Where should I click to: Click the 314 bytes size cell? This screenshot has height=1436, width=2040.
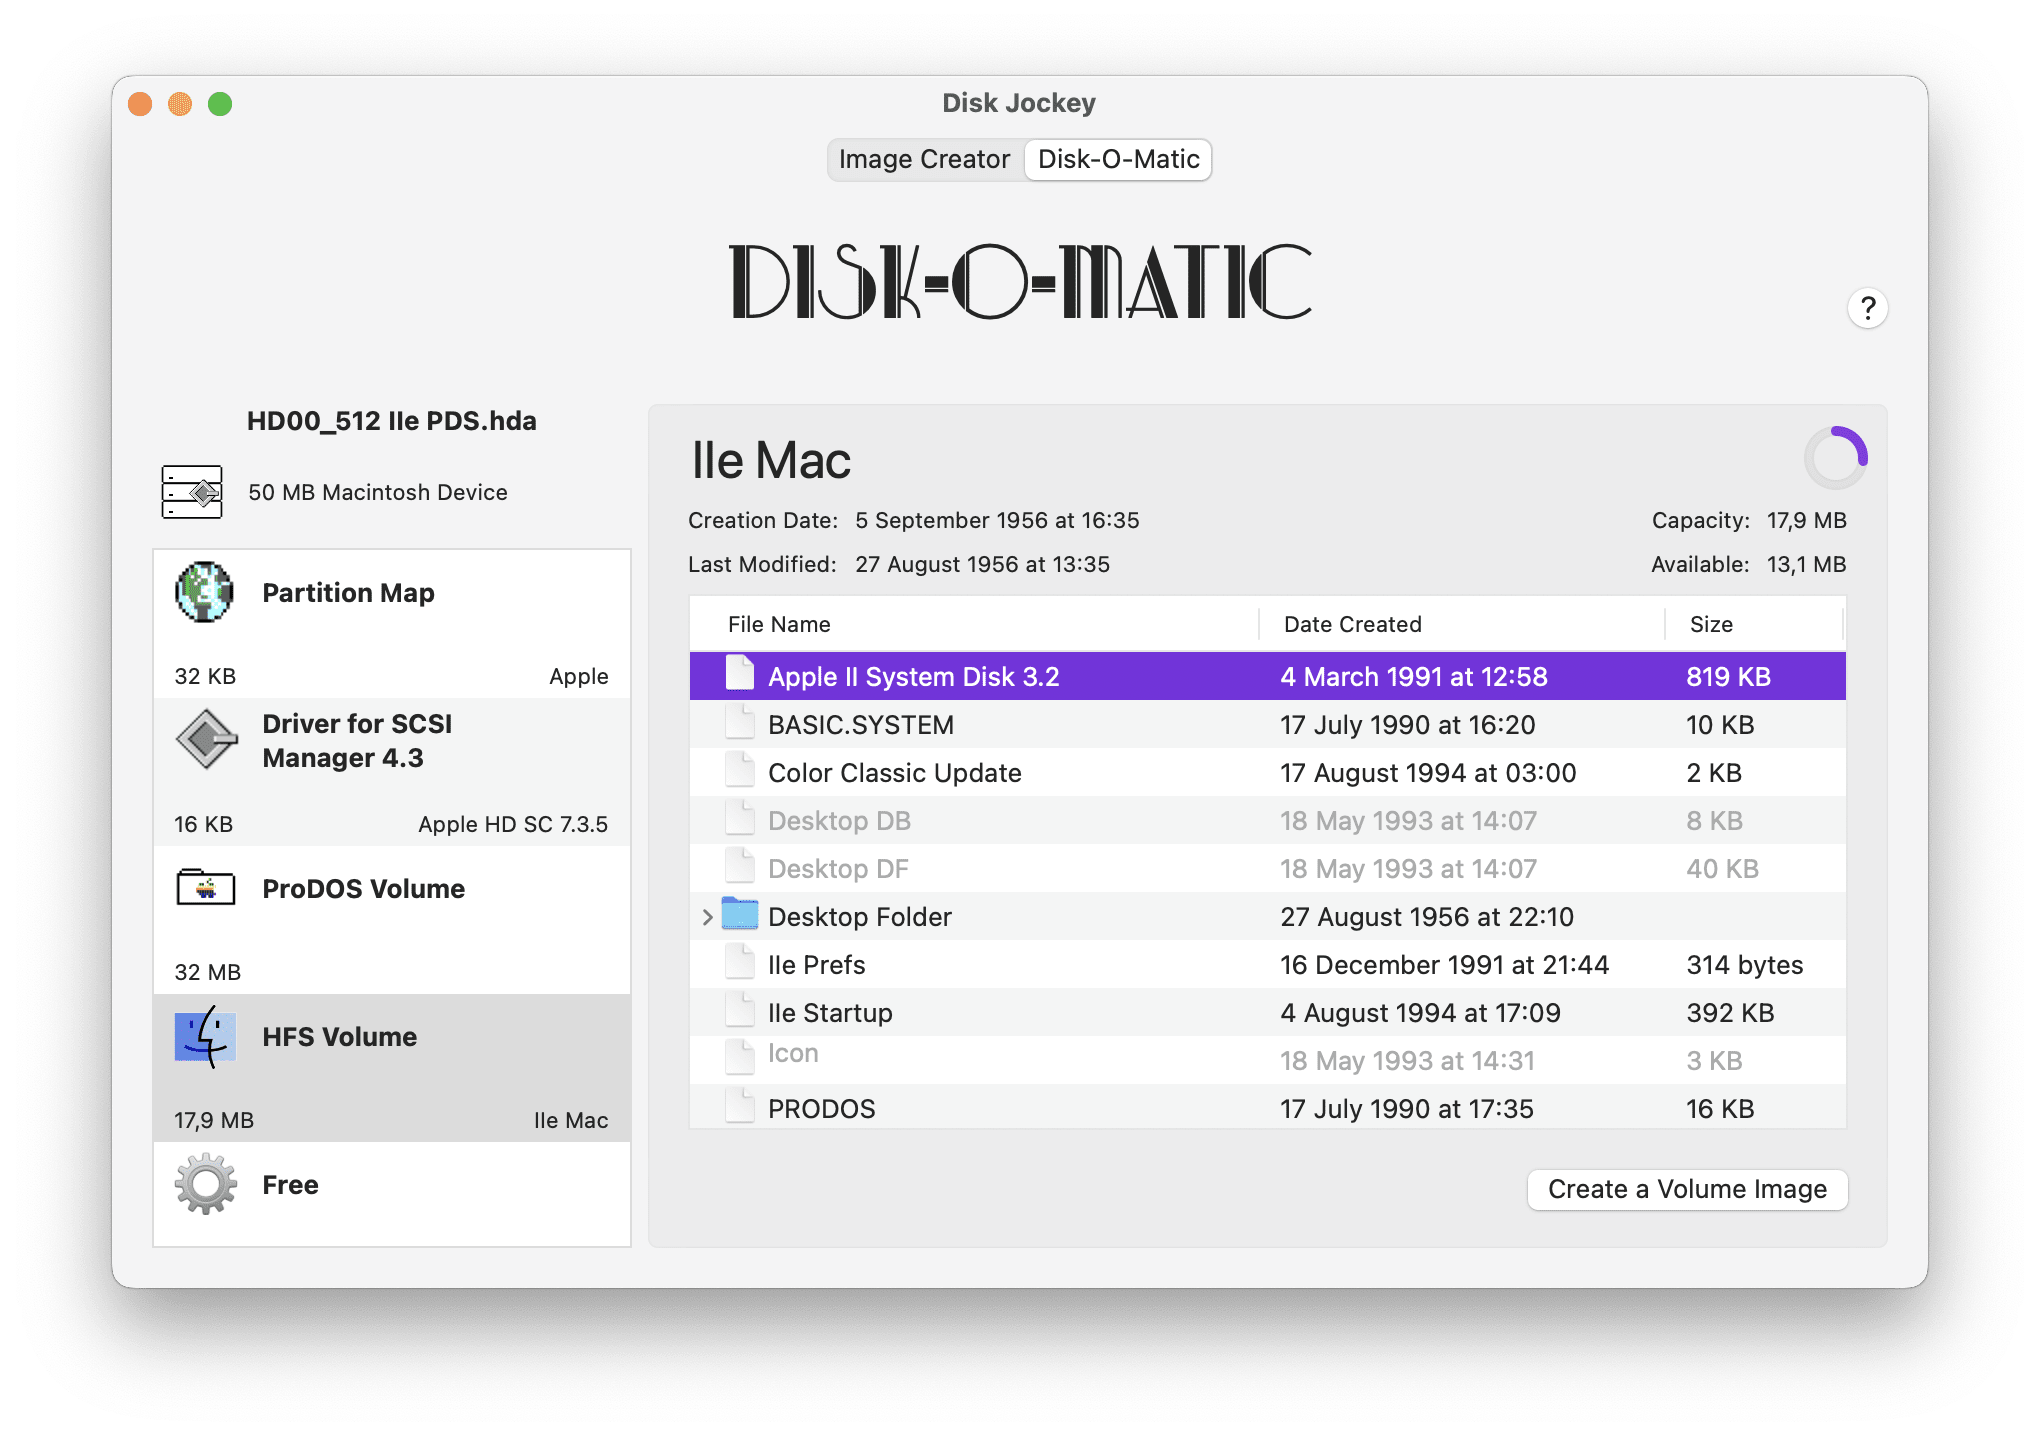(1745, 965)
